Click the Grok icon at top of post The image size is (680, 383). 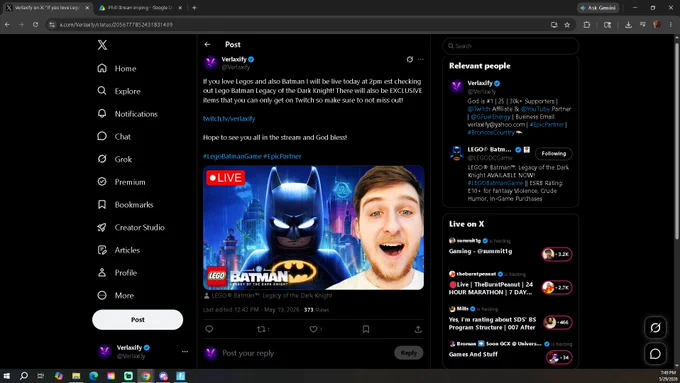pos(409,59)
